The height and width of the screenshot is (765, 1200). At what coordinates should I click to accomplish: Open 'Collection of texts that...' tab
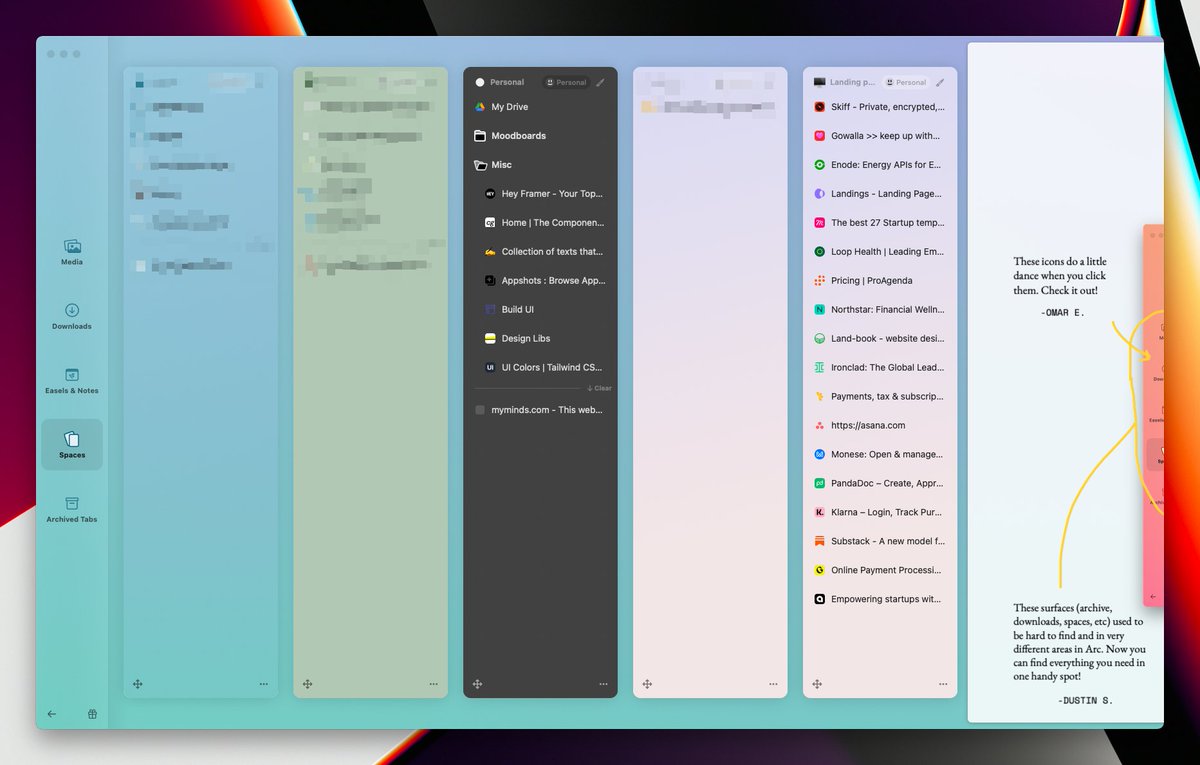[x=545, y=252]
